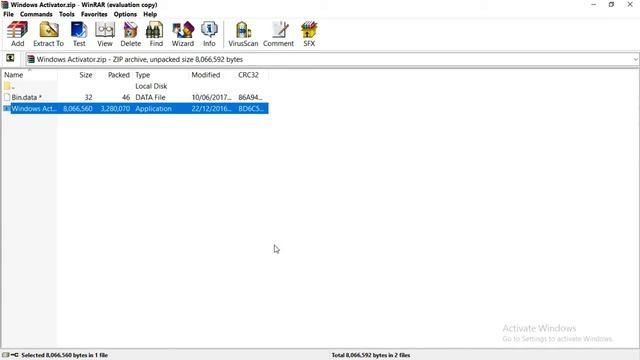Sort the list by the Type column
This screenshot has height=360, width=640.
coord(161,75)
